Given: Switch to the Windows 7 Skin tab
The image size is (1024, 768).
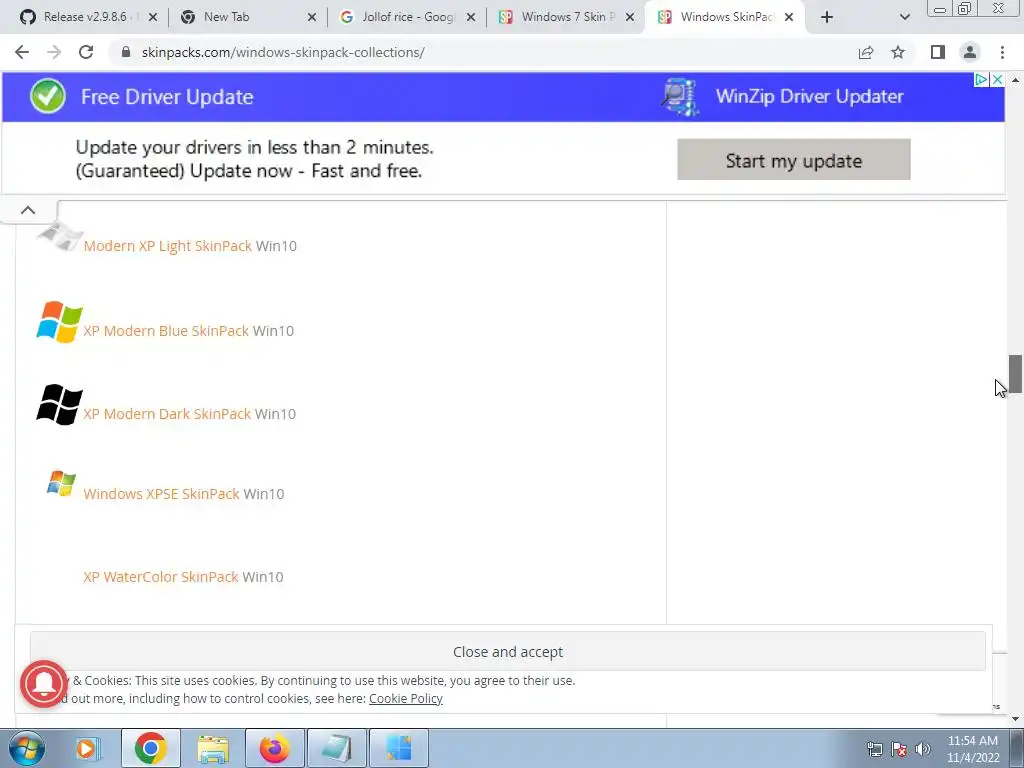Looking at the screenshot, I should [x=564, y=17].
